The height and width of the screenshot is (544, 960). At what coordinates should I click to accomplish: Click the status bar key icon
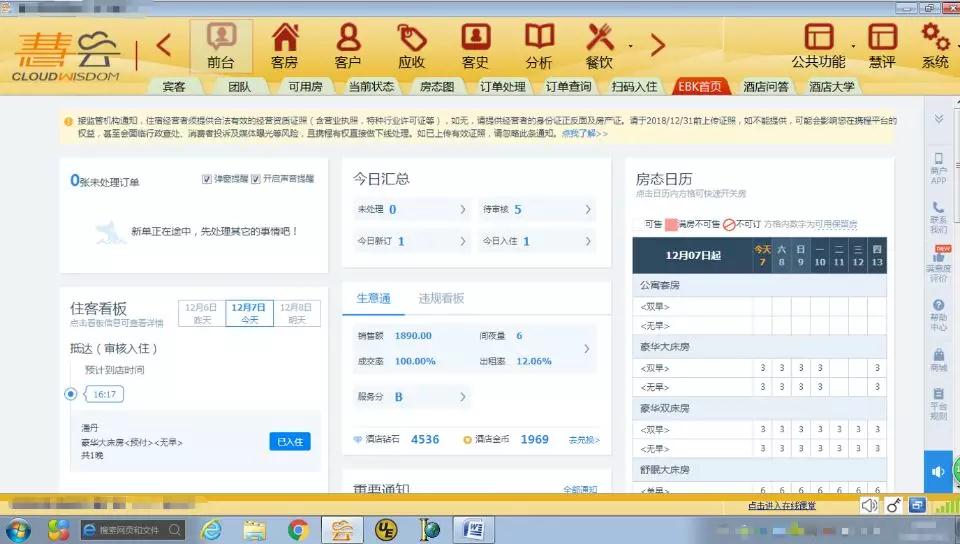[893, 505]
